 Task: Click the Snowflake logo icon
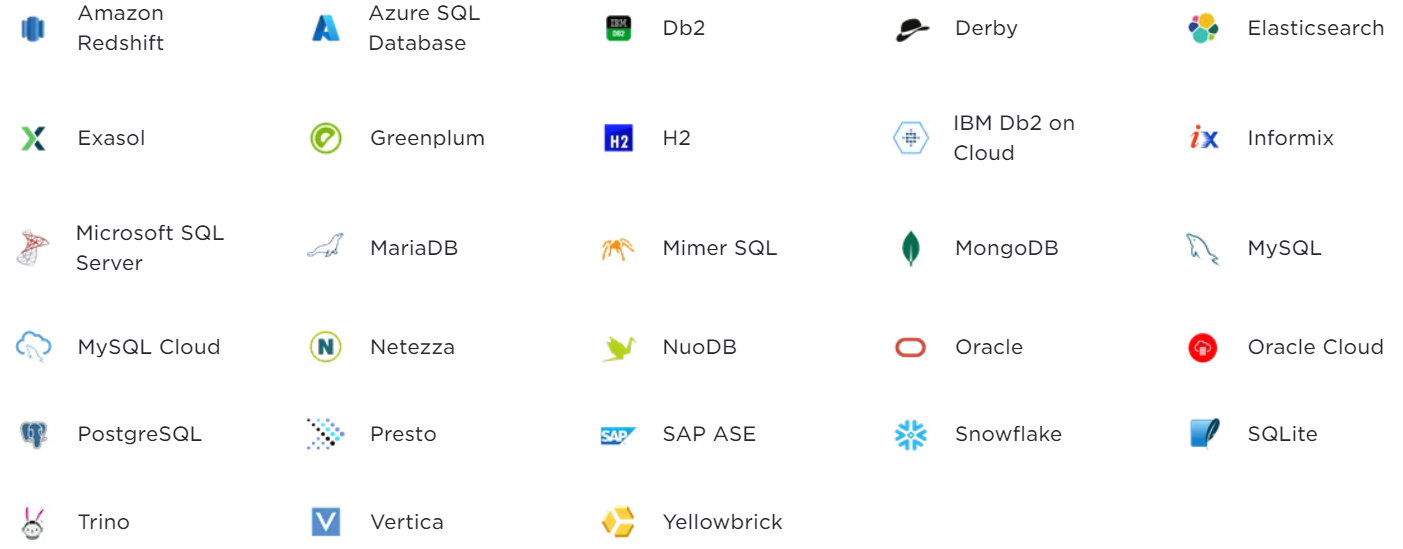pyautogui.click(x=910, y=434)
